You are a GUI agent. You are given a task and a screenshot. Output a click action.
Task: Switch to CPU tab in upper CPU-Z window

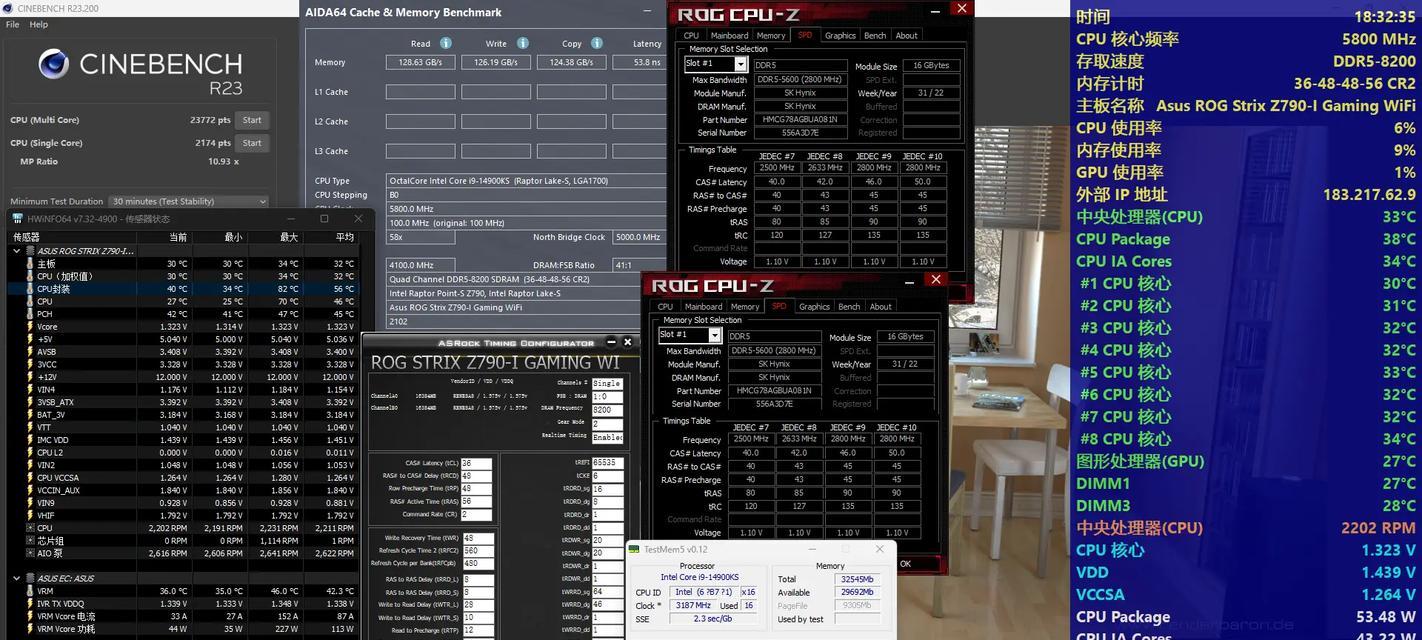(x=691, y=35)
